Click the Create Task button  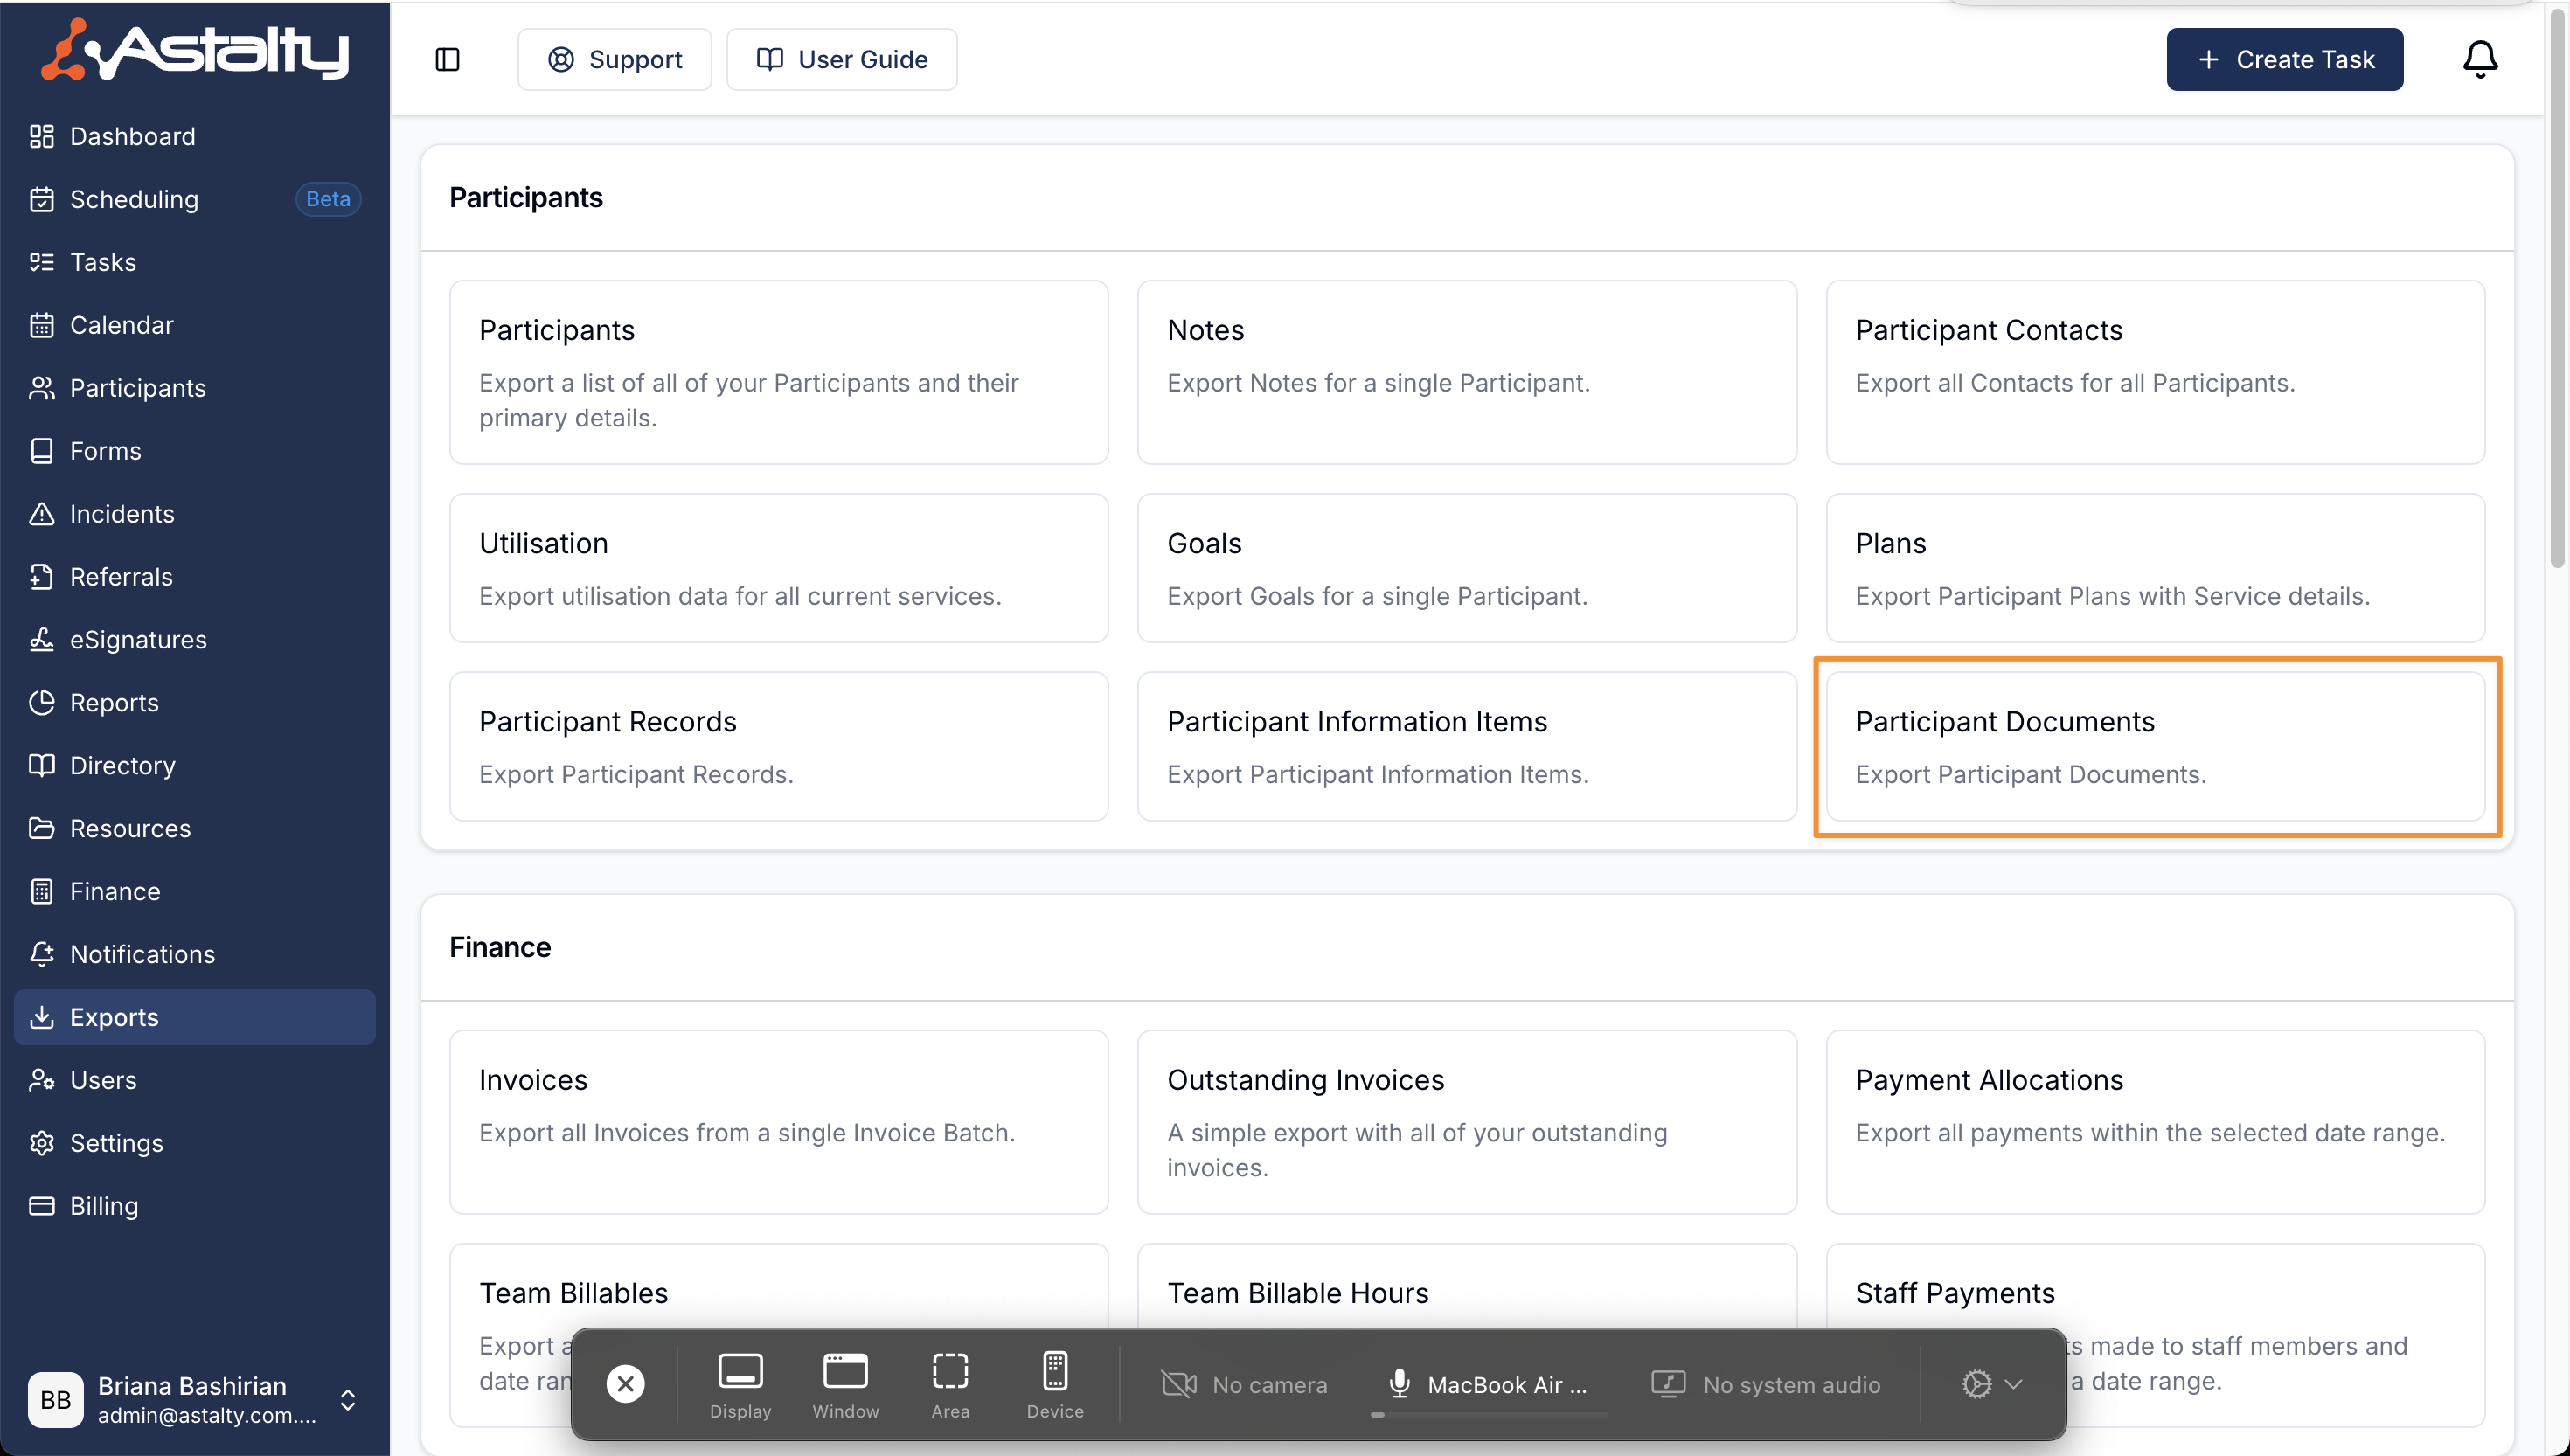coord(2284,59)
